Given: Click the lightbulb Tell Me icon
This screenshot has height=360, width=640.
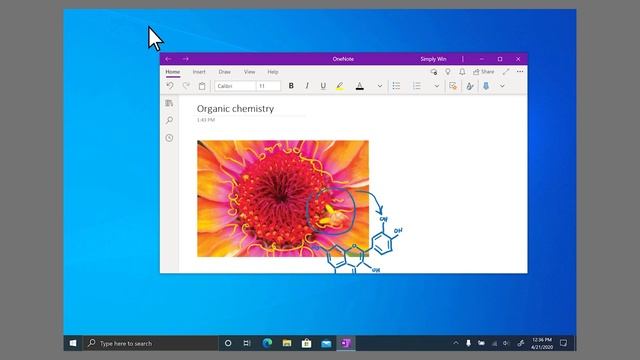Looking at the screenshot, I should (448, 72).
